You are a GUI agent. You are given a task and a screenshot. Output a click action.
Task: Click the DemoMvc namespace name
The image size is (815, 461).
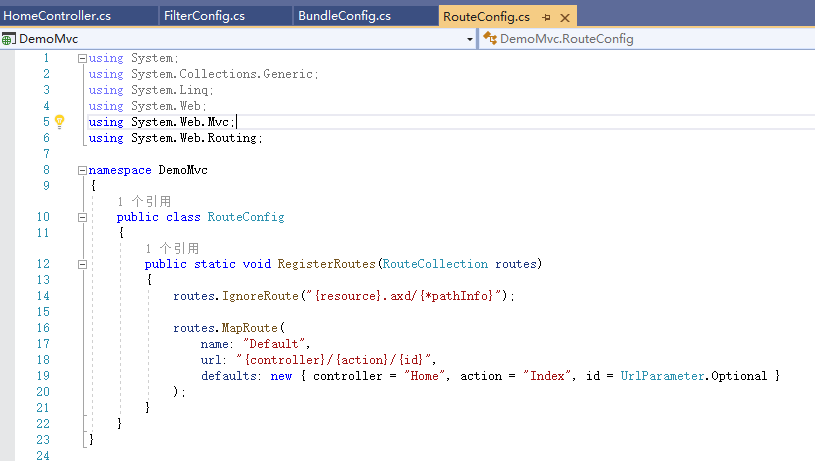pyautogui.click(x=183, y=170)
